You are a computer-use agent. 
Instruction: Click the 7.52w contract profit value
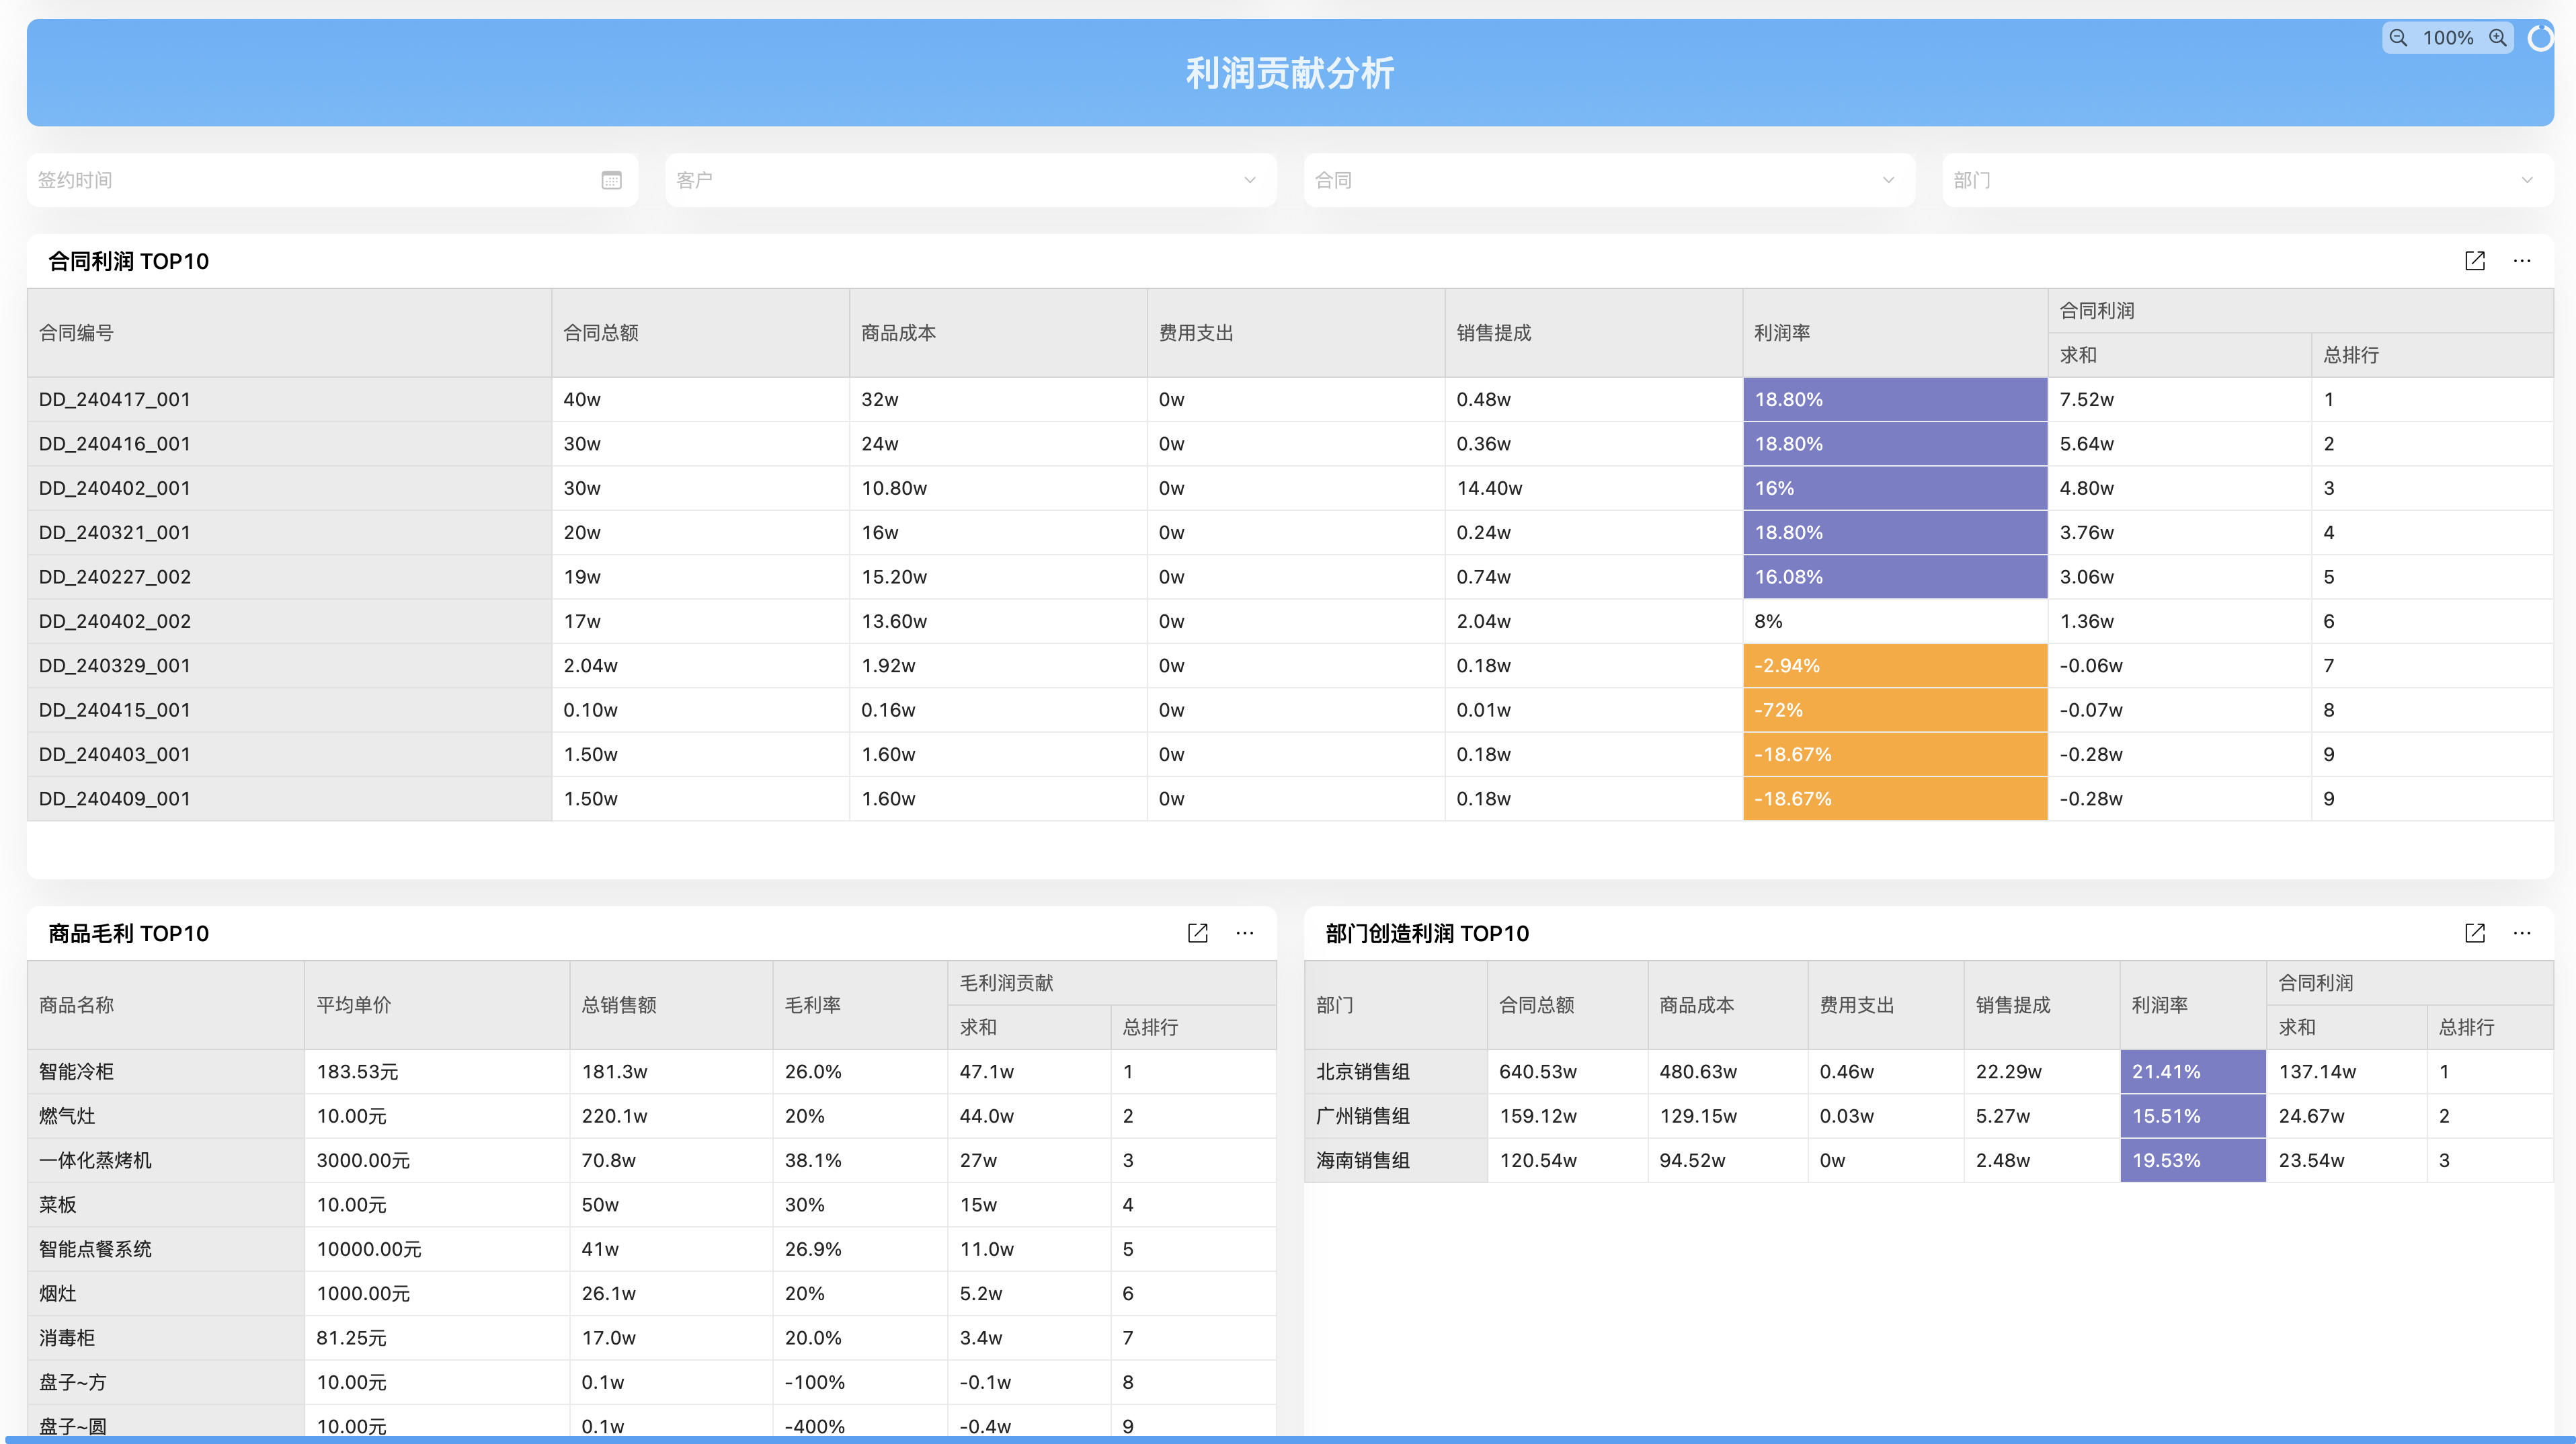click(2087, 399)
